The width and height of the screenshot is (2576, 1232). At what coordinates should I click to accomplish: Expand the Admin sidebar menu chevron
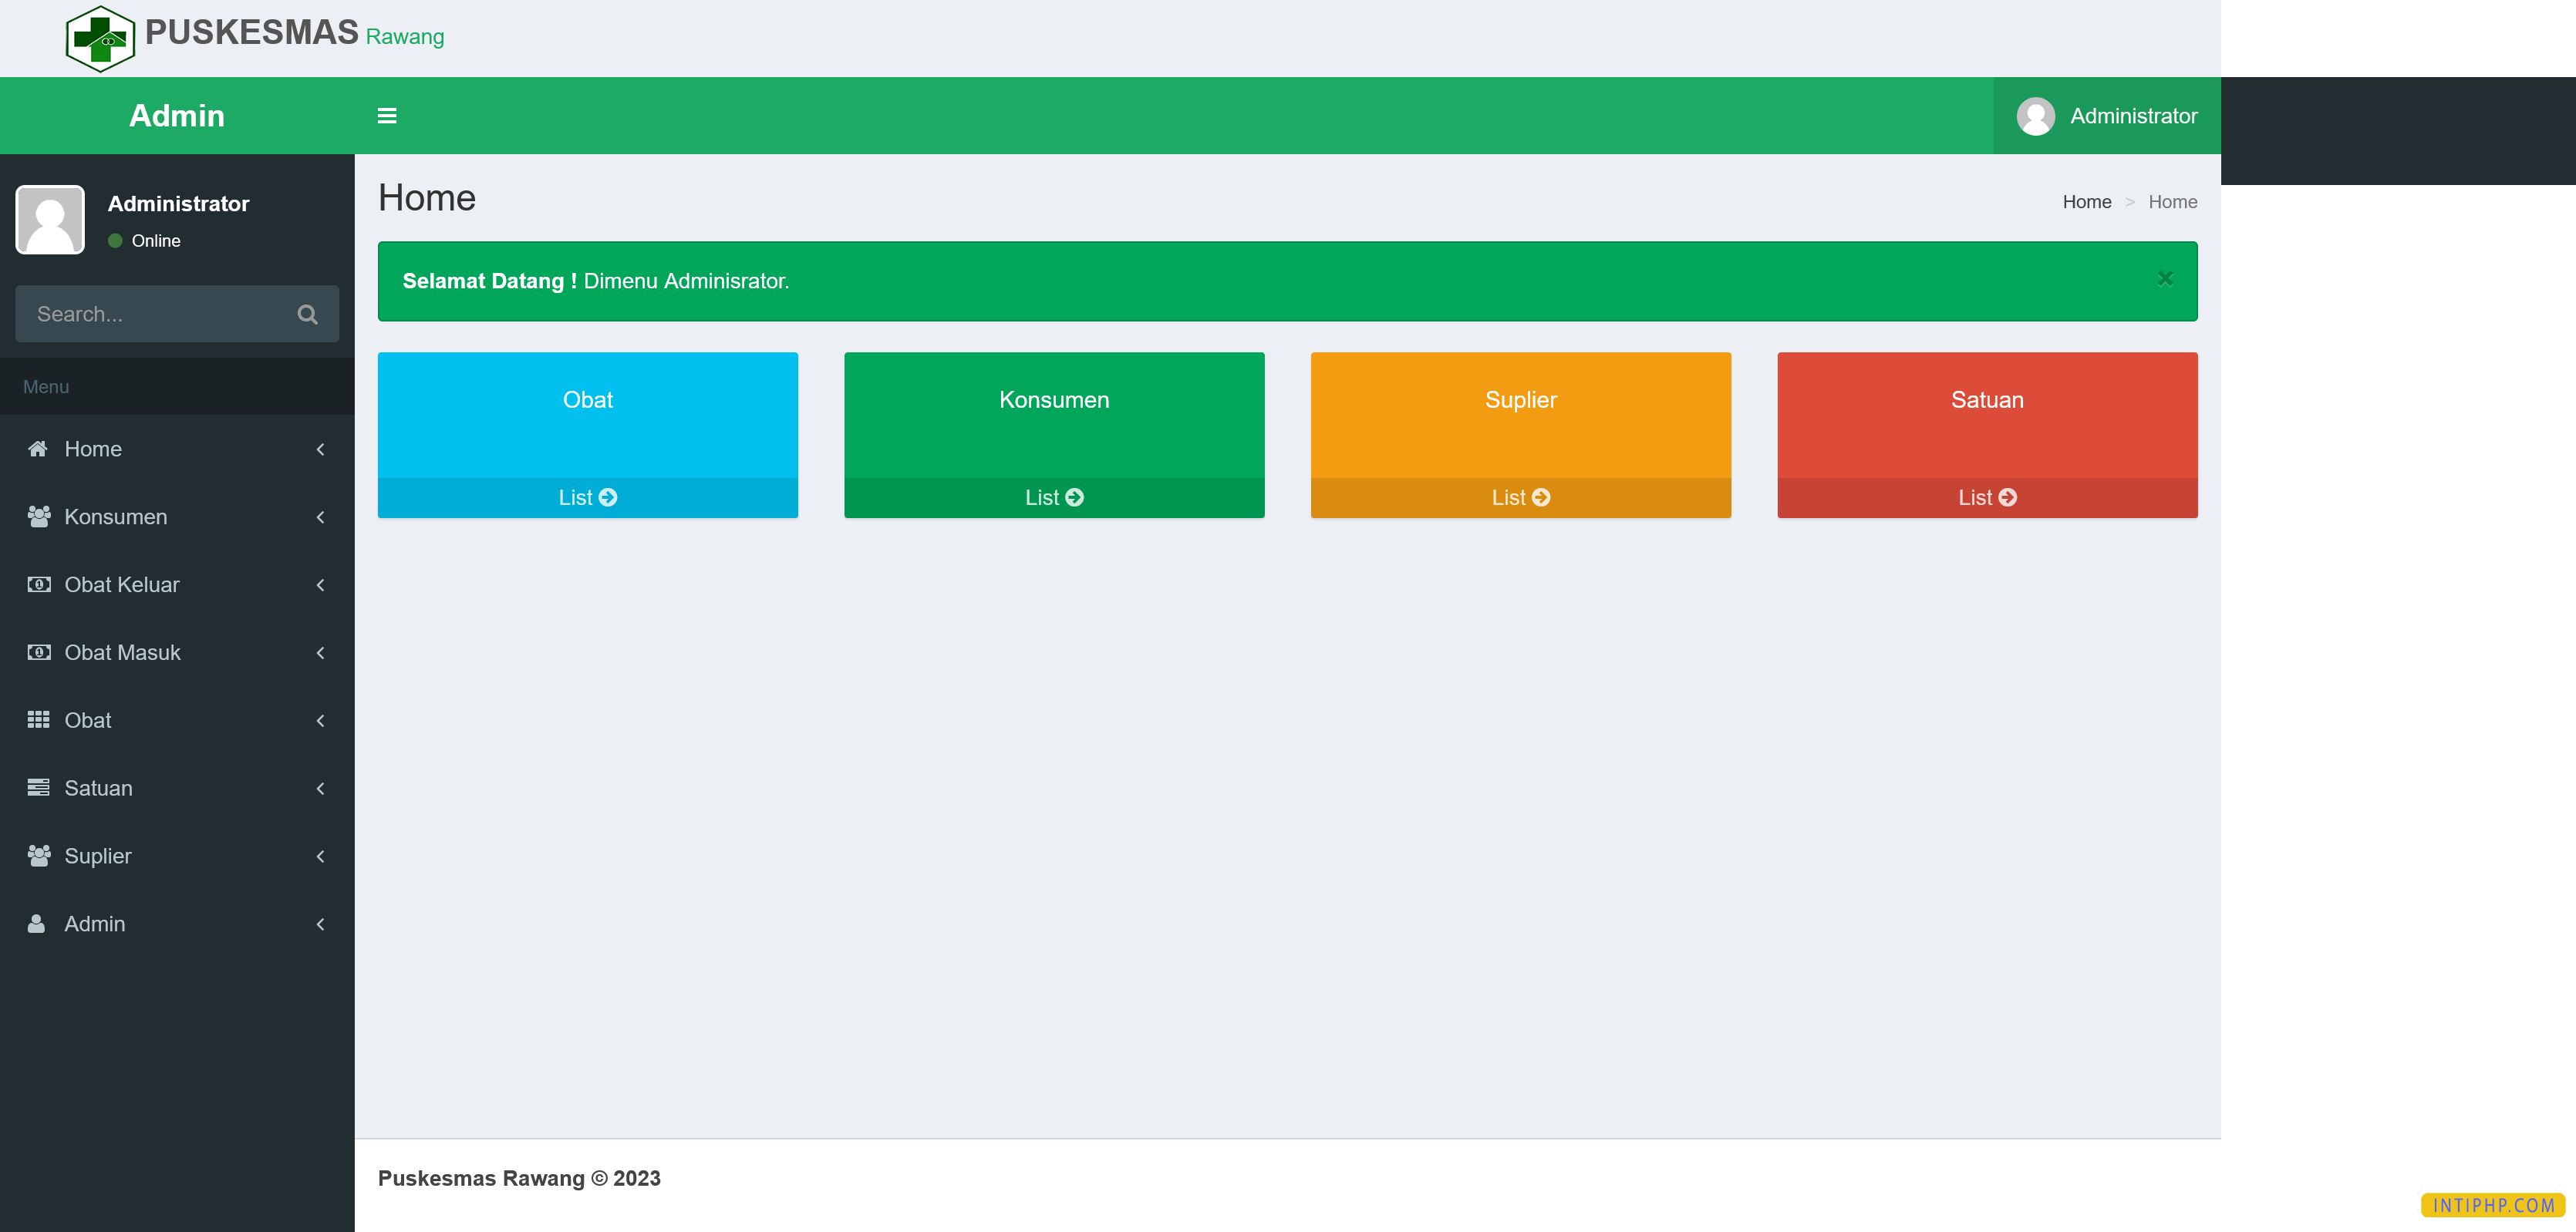click(x=320, y=924)
